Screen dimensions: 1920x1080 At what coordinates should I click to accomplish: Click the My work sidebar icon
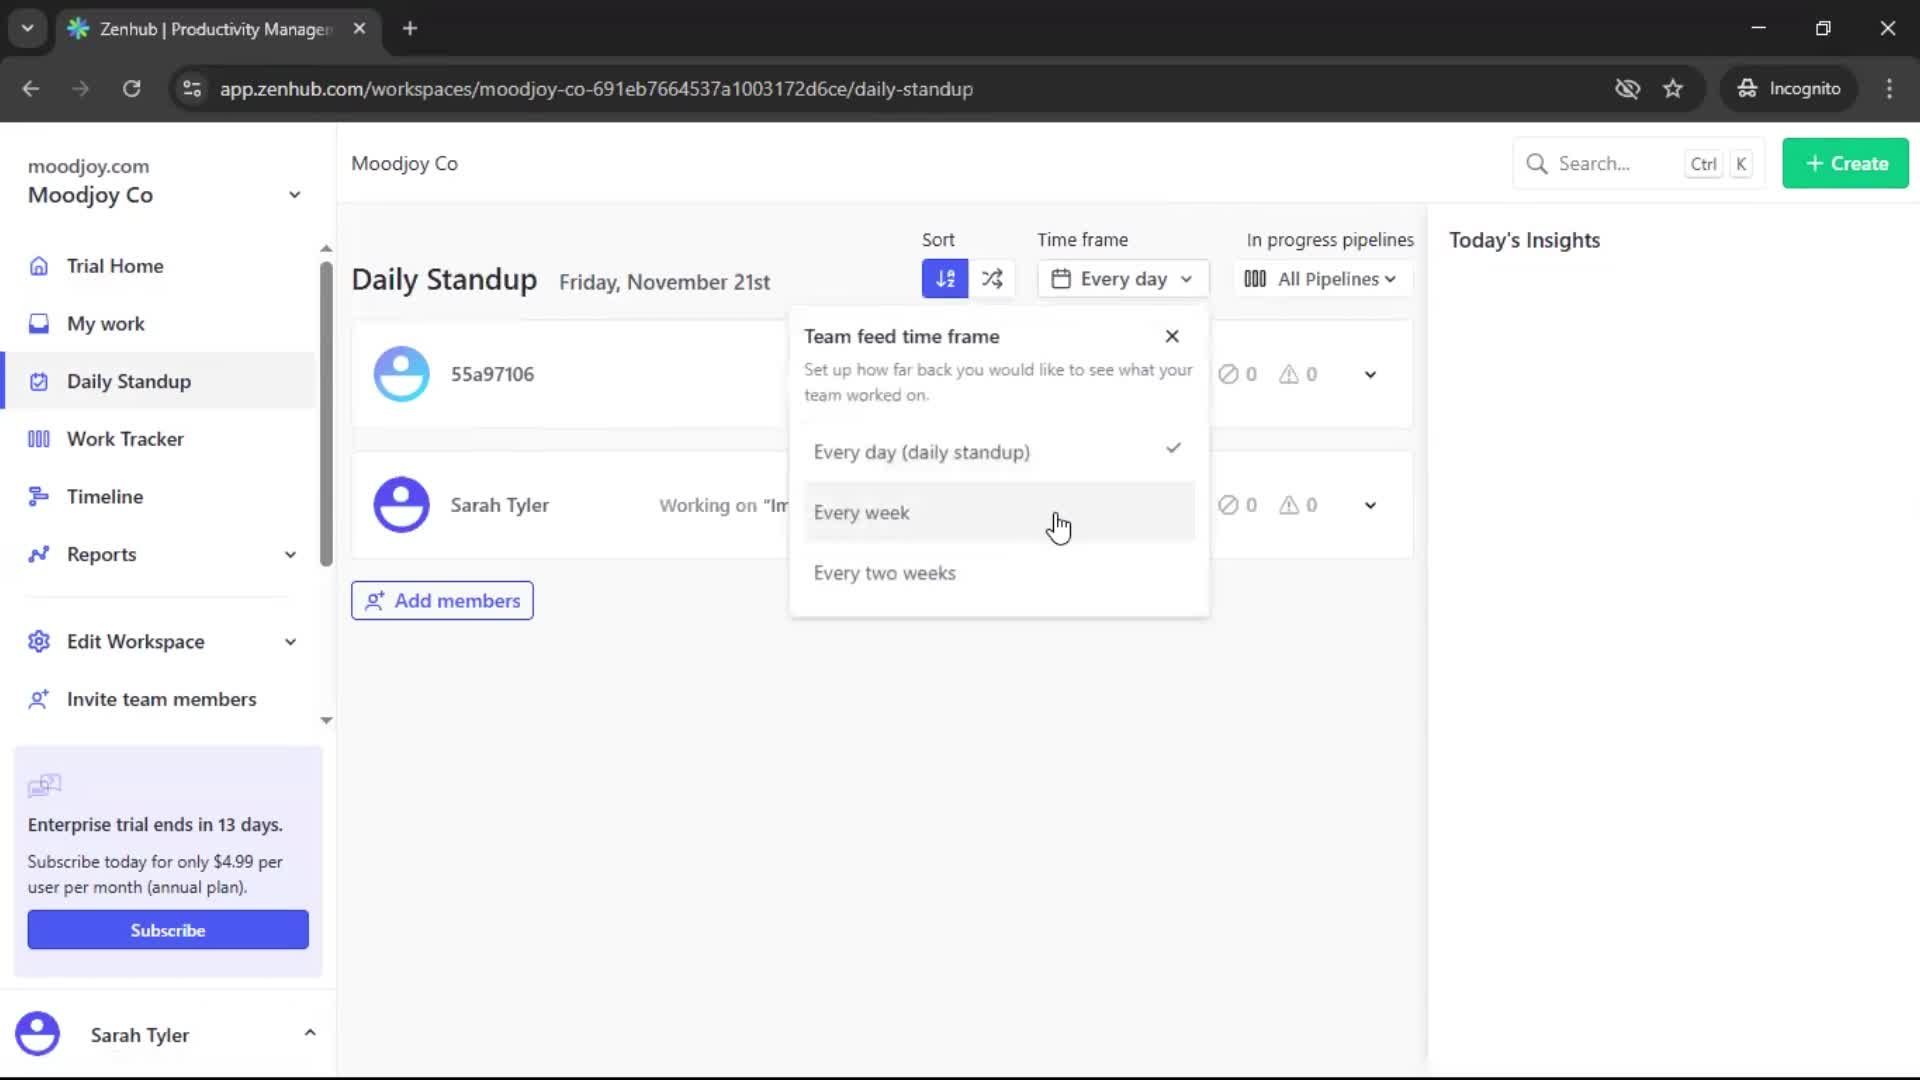(38, 323)
